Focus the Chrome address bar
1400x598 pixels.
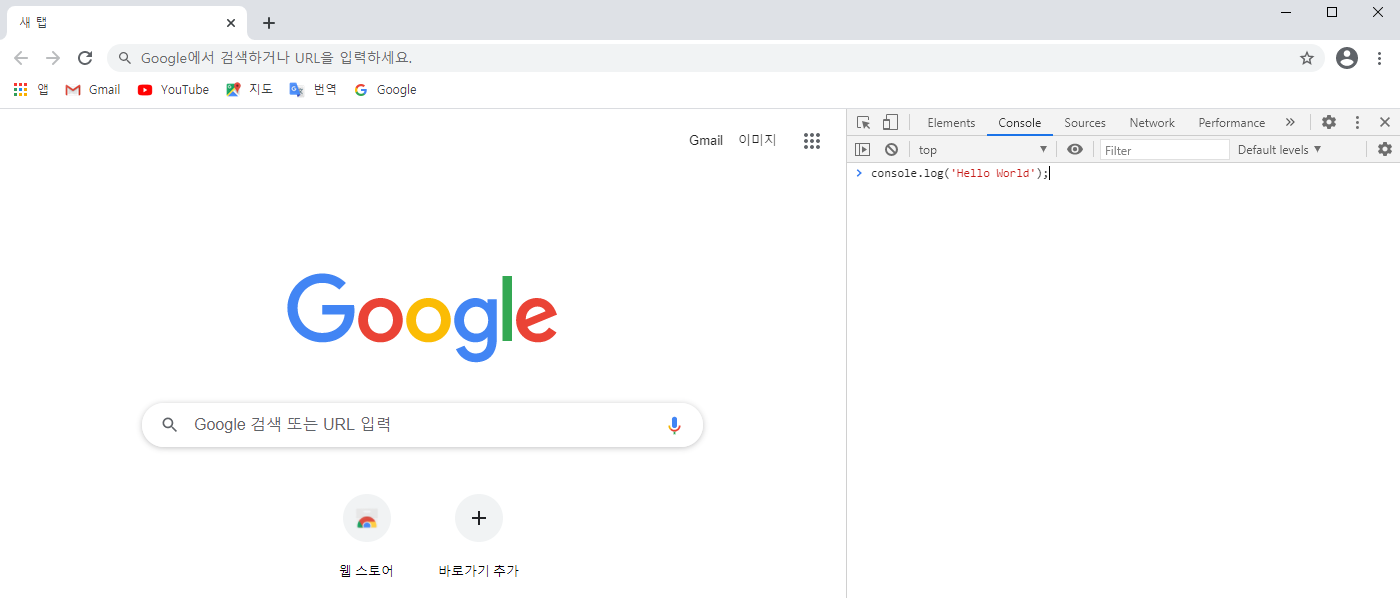pyautogui.click(x=716, y=58)
